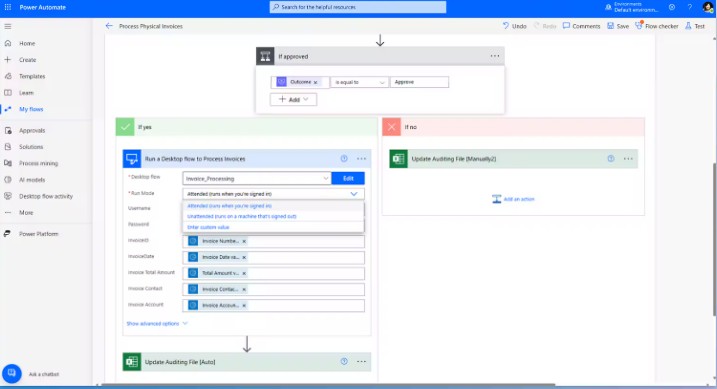Open Learn in the sidebar
This screenshot has height=389, width=717.
click(x=26, y=93)
